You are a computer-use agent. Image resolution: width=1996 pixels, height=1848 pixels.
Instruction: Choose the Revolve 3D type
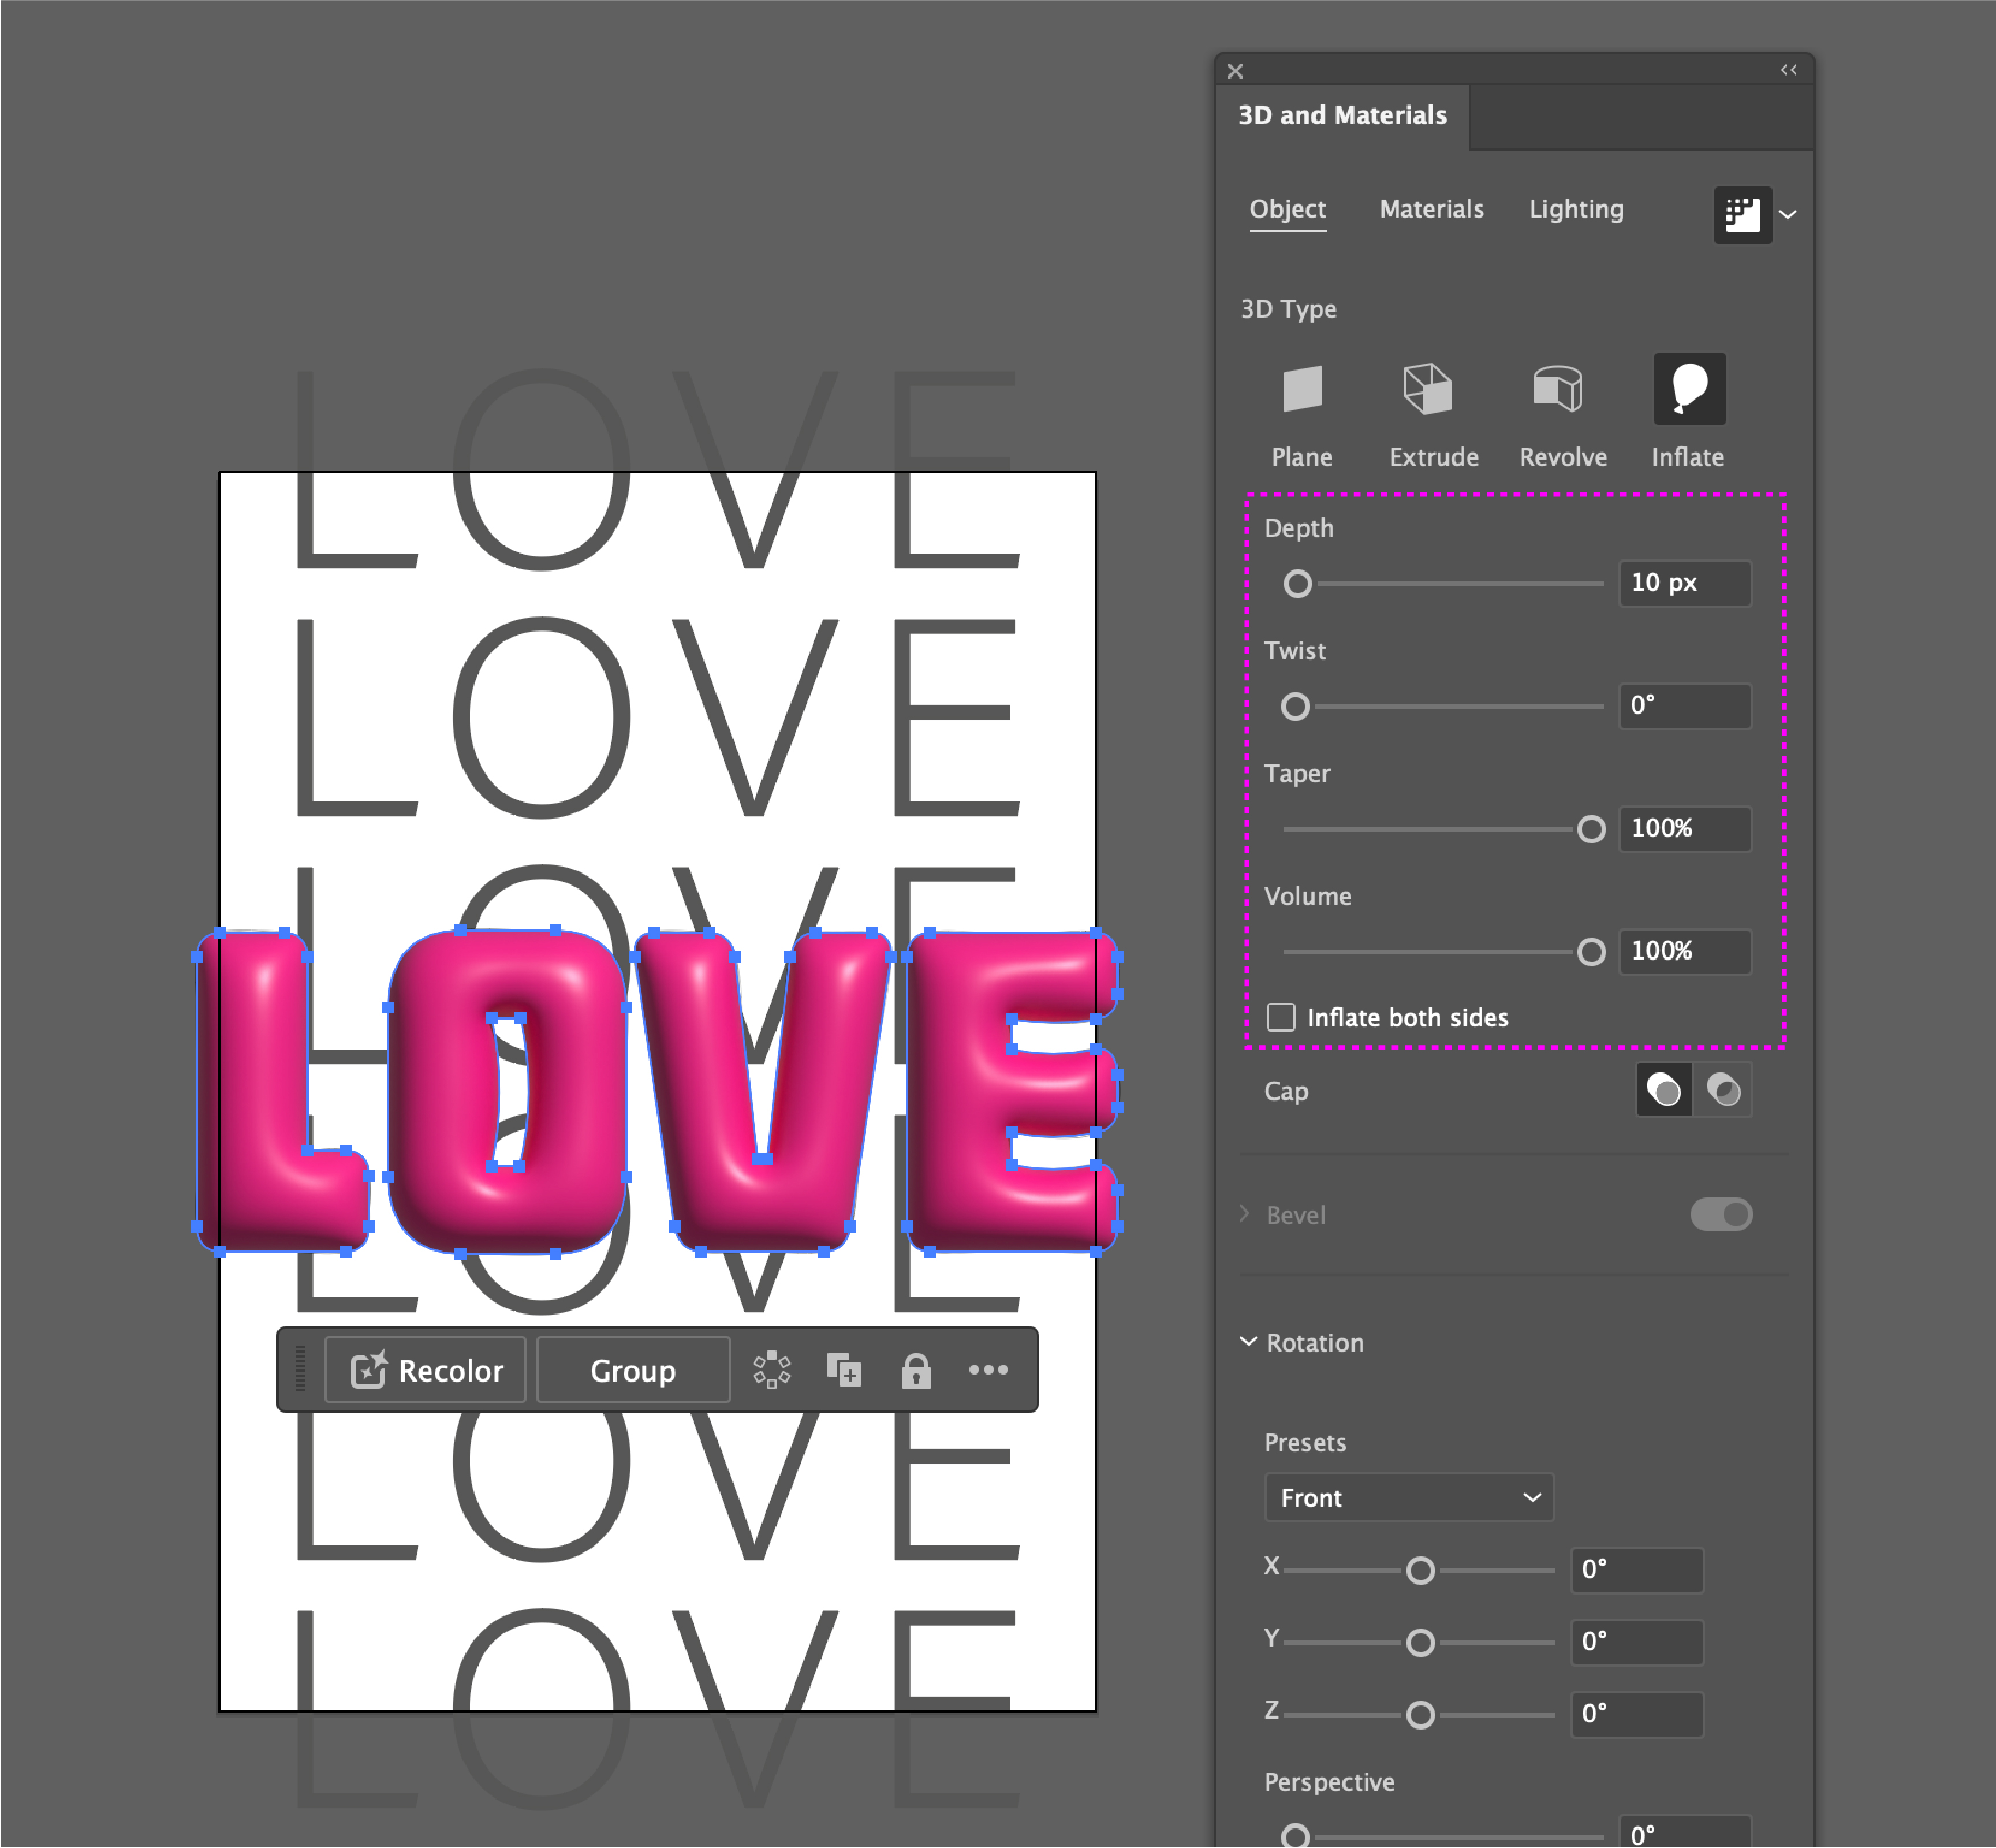pos(1558,390)
